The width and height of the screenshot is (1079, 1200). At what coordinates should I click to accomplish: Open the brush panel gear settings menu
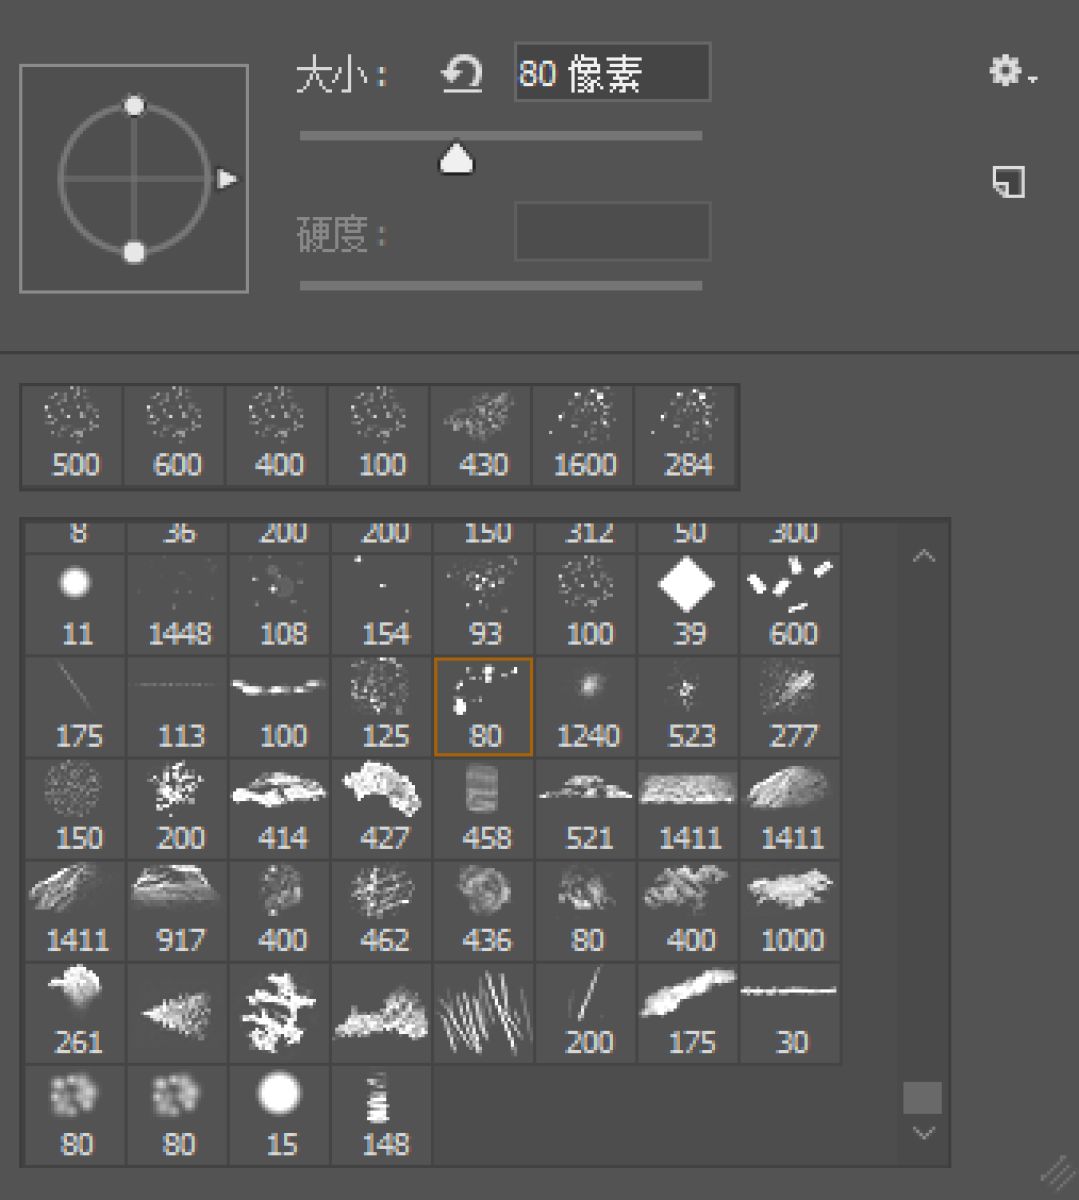(x=1011, y=72)
